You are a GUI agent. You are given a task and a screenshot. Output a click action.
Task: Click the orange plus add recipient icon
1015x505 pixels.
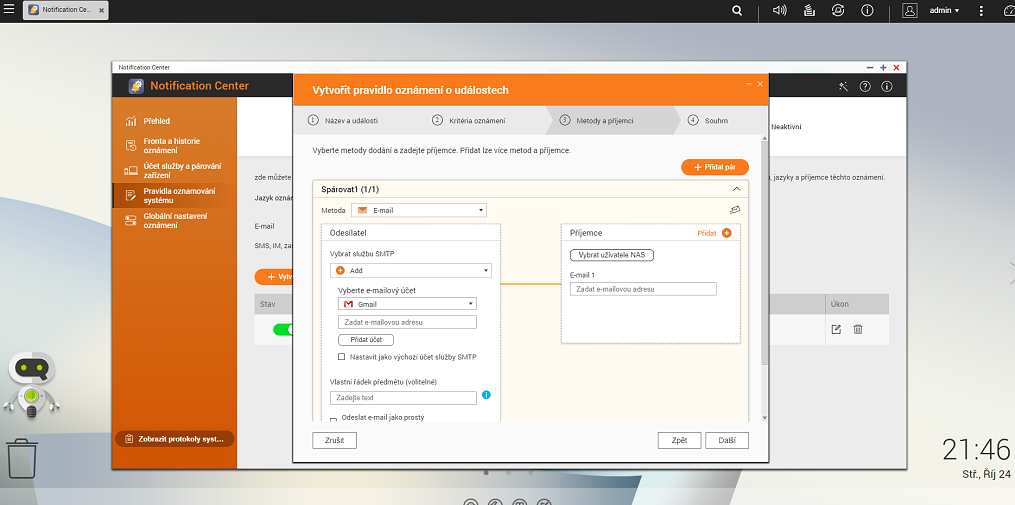point(726,233)
